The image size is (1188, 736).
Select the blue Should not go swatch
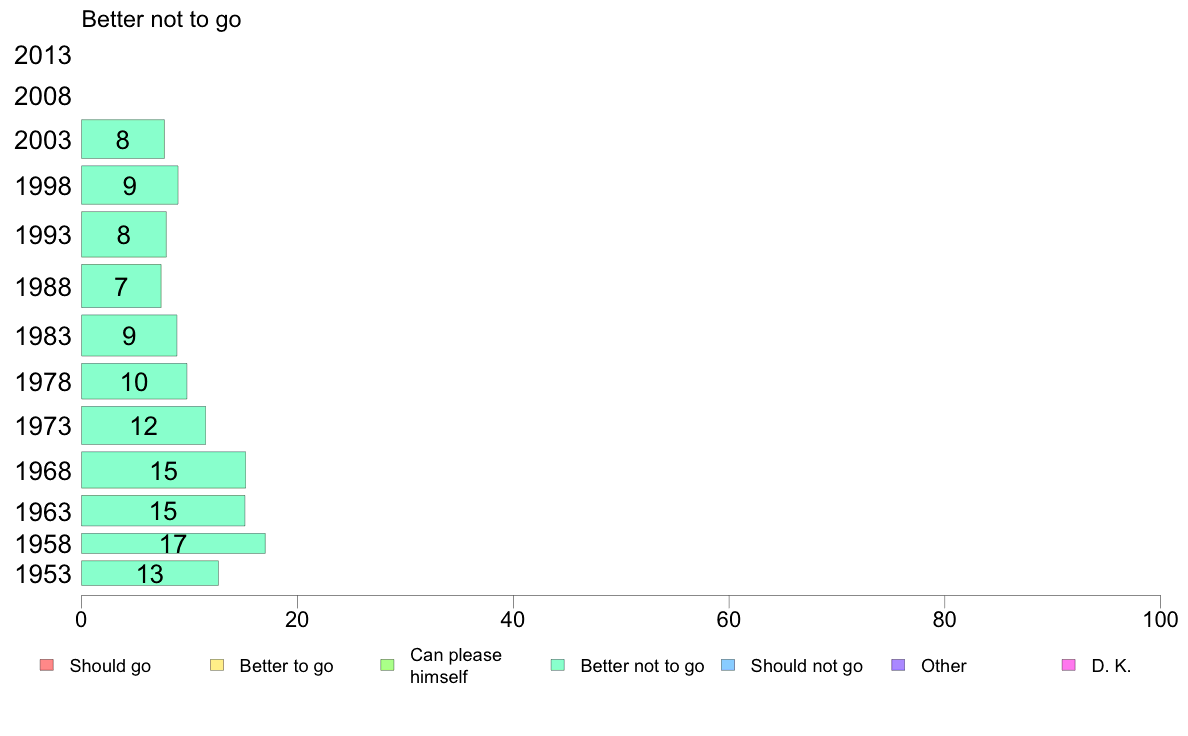tap(728, 666)
